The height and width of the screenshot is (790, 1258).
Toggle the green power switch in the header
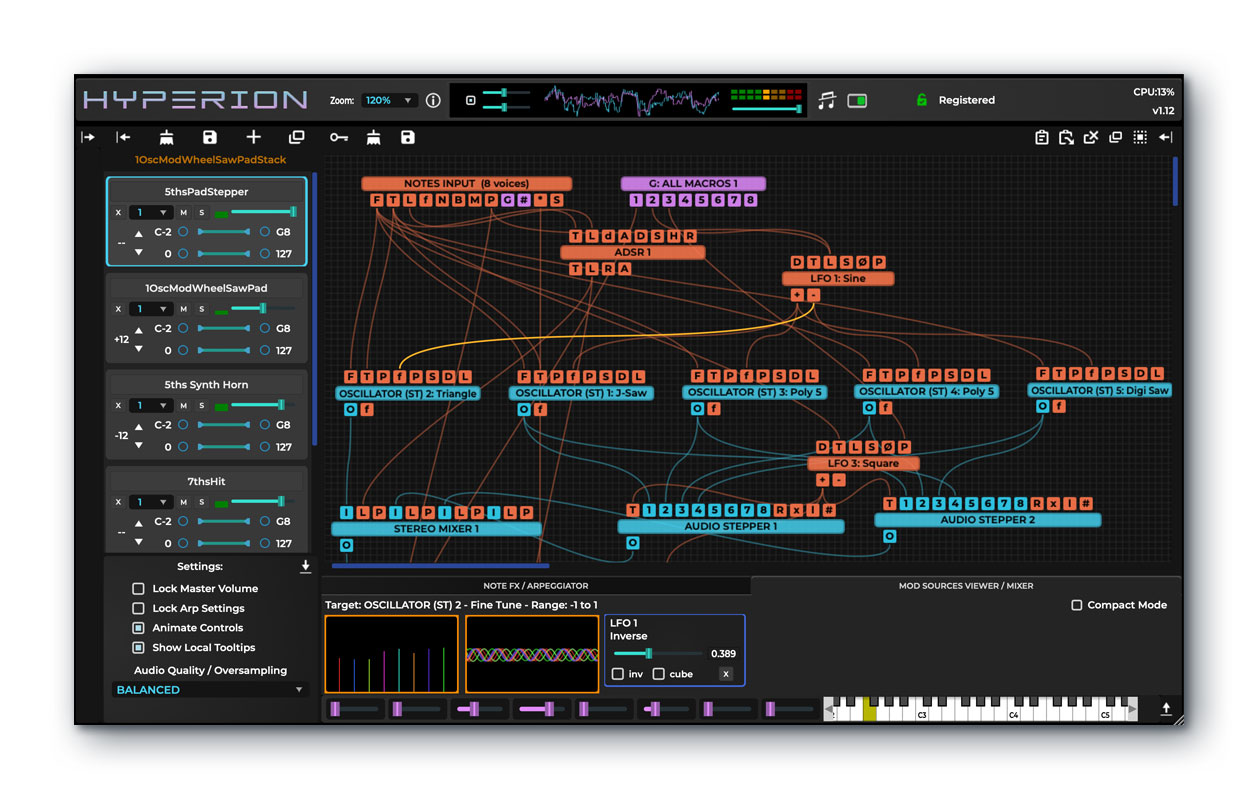click(857, 100)
